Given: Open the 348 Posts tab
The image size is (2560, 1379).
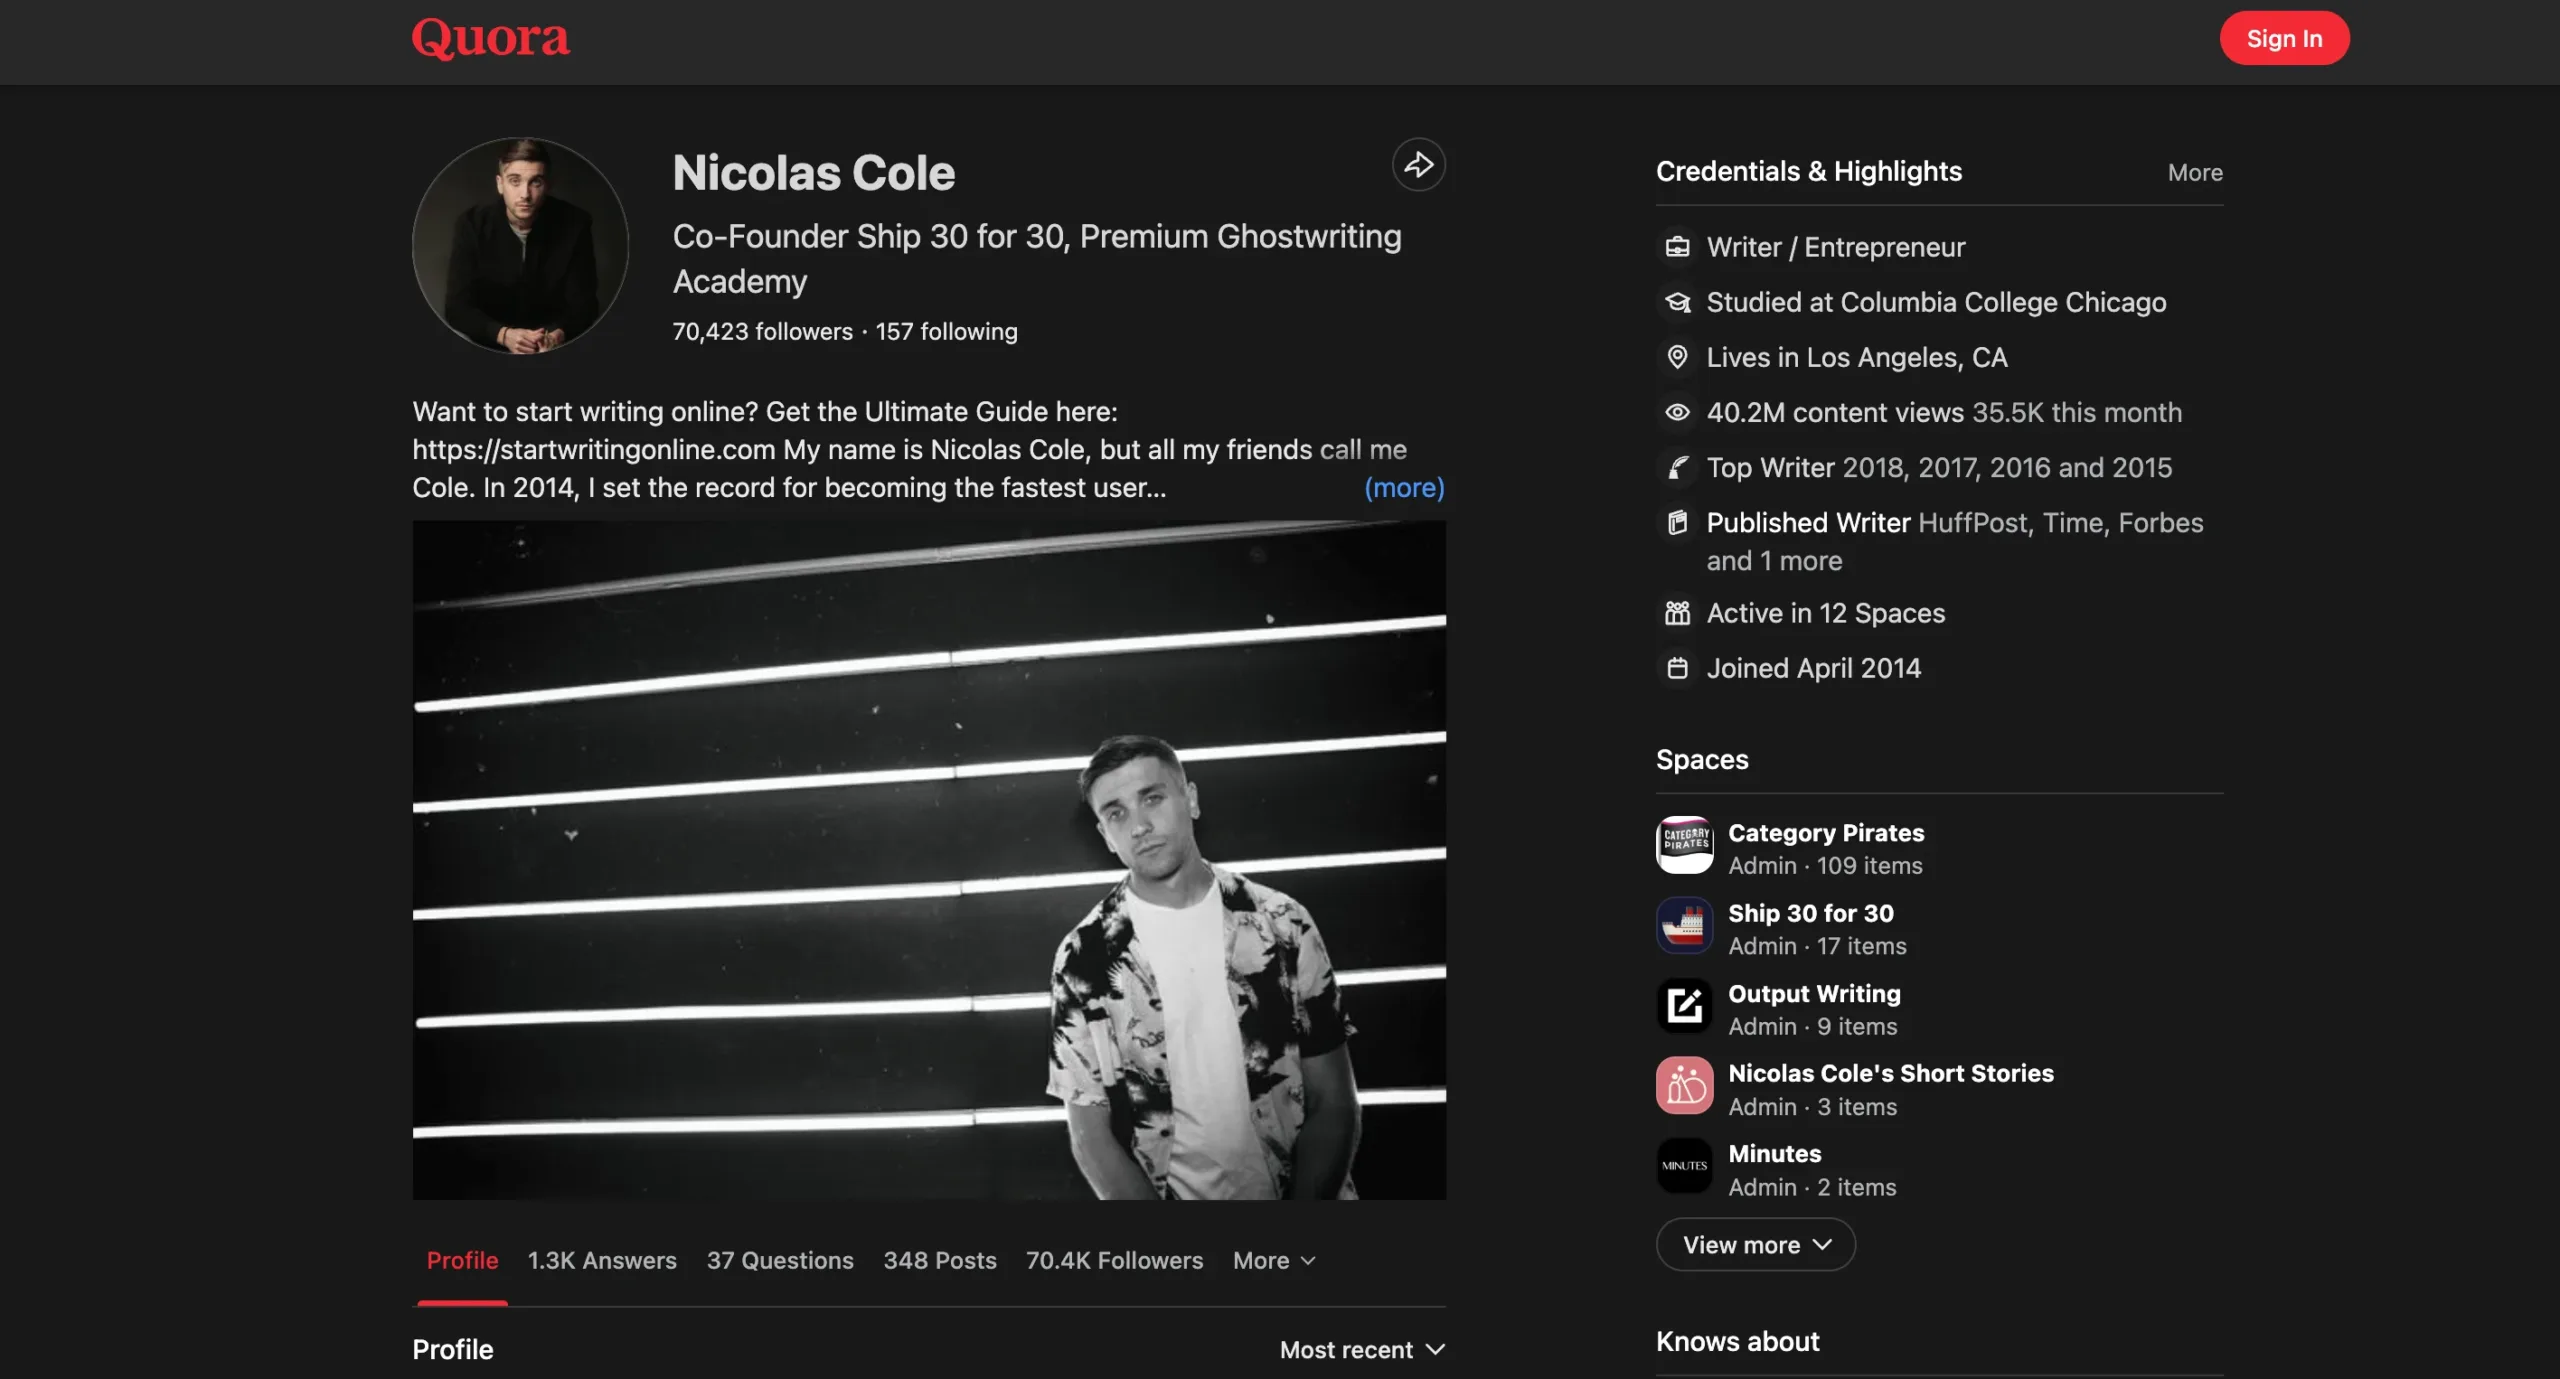Looking at the screenshot, I should (x=940, y=1261).
